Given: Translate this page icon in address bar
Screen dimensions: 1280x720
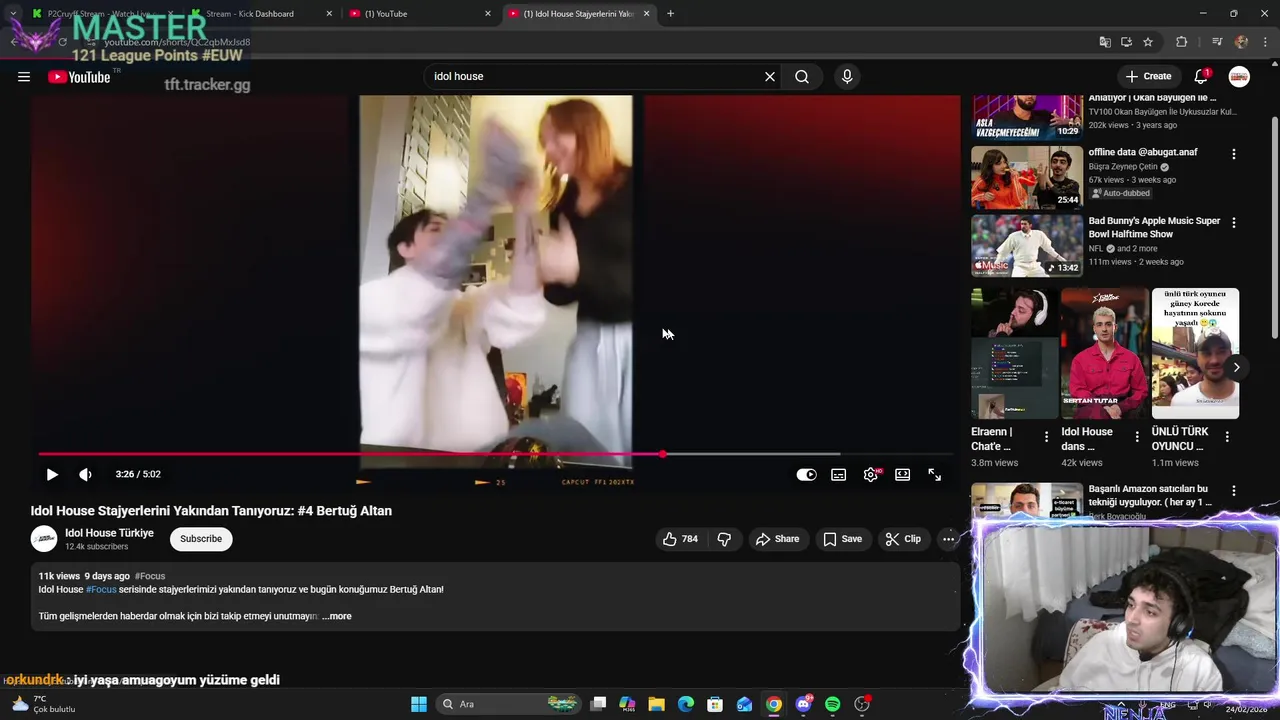Looking at the screenshot, I should pos(1105,42).
